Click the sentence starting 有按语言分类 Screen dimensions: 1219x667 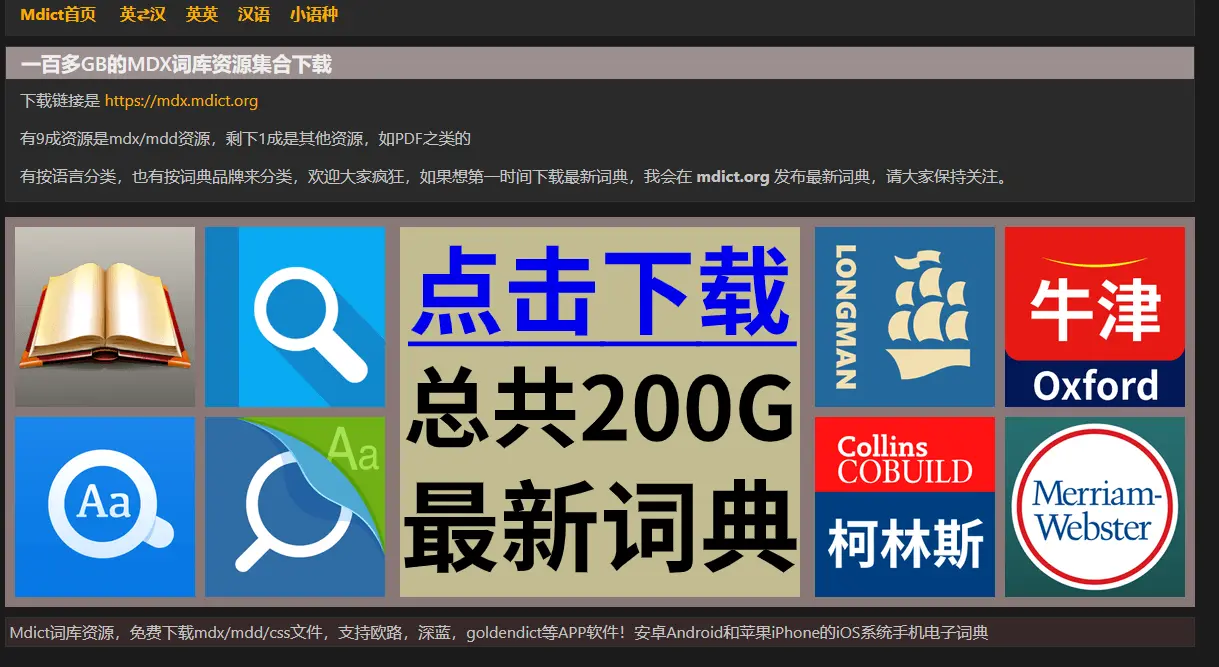click(x=516, y=177)
